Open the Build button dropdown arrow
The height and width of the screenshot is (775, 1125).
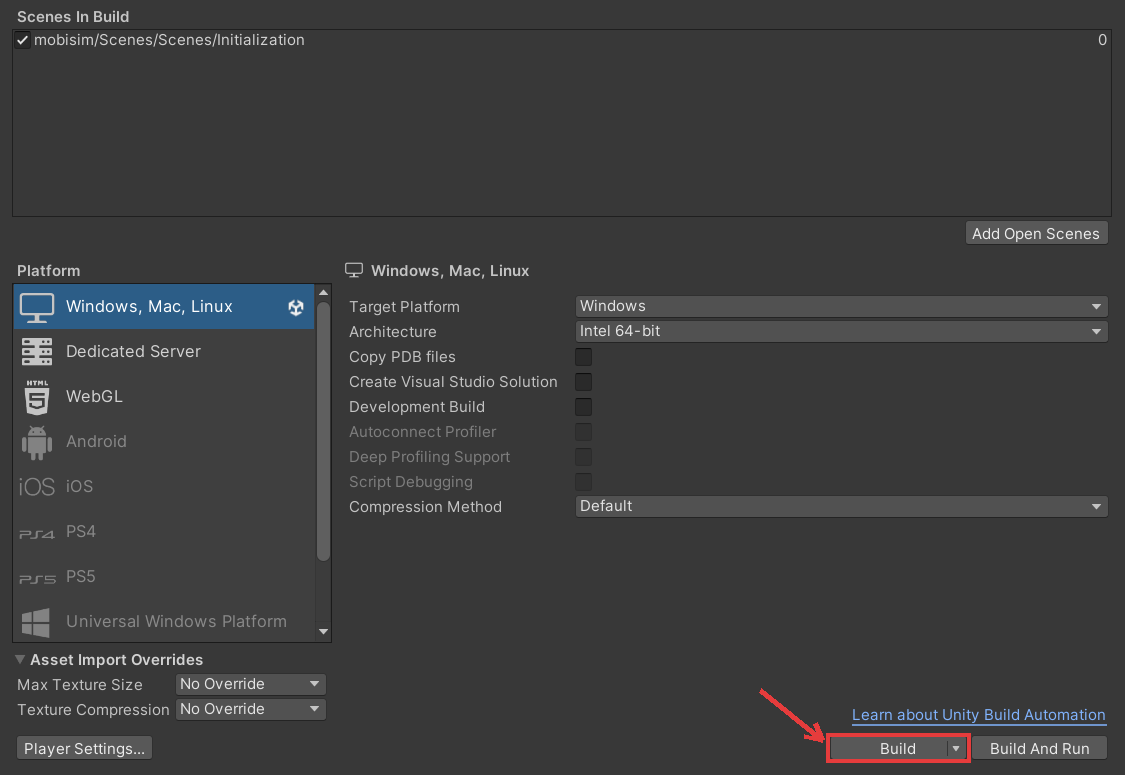coord(956,748)
